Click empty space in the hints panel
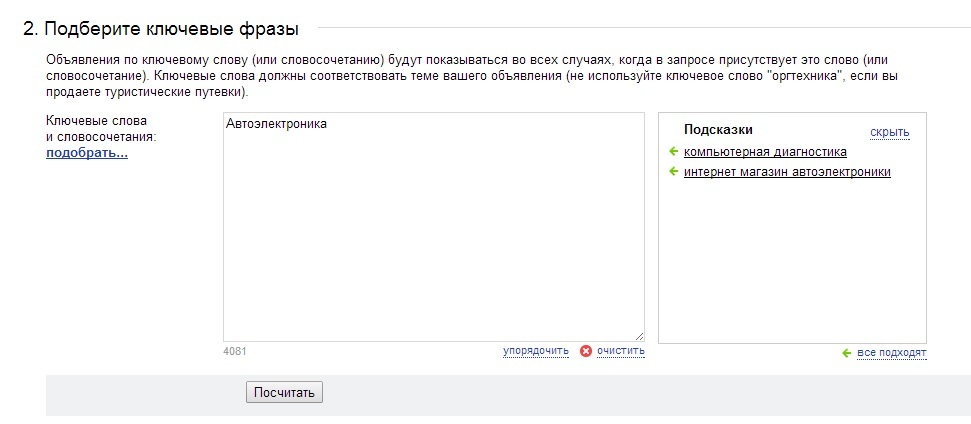971x424 pixels. (792, 260)
